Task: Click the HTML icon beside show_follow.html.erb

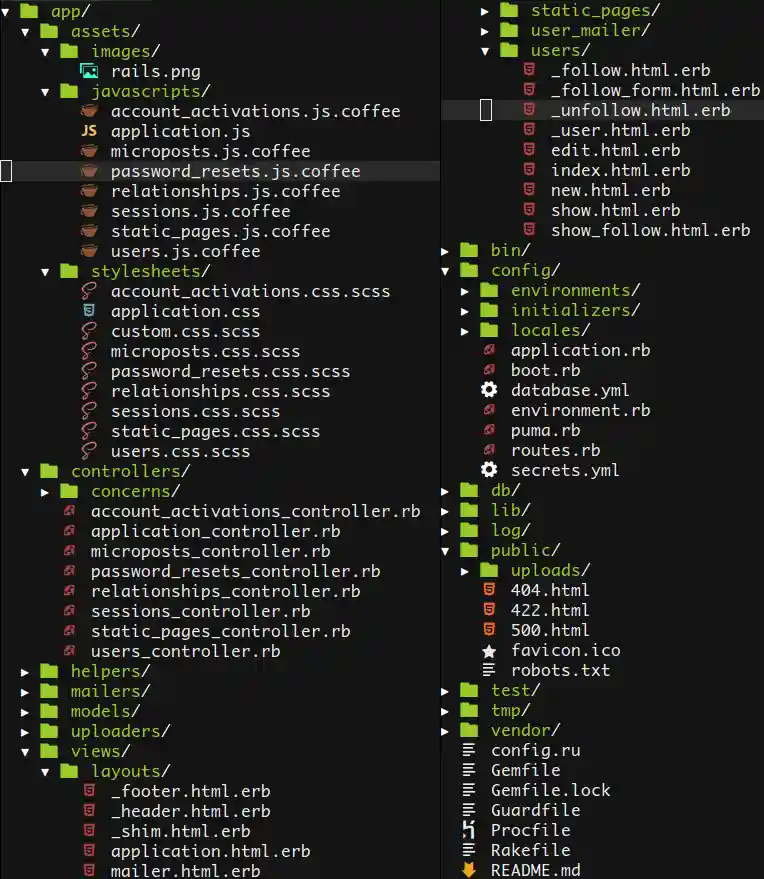Action: (x=529, y=229)
